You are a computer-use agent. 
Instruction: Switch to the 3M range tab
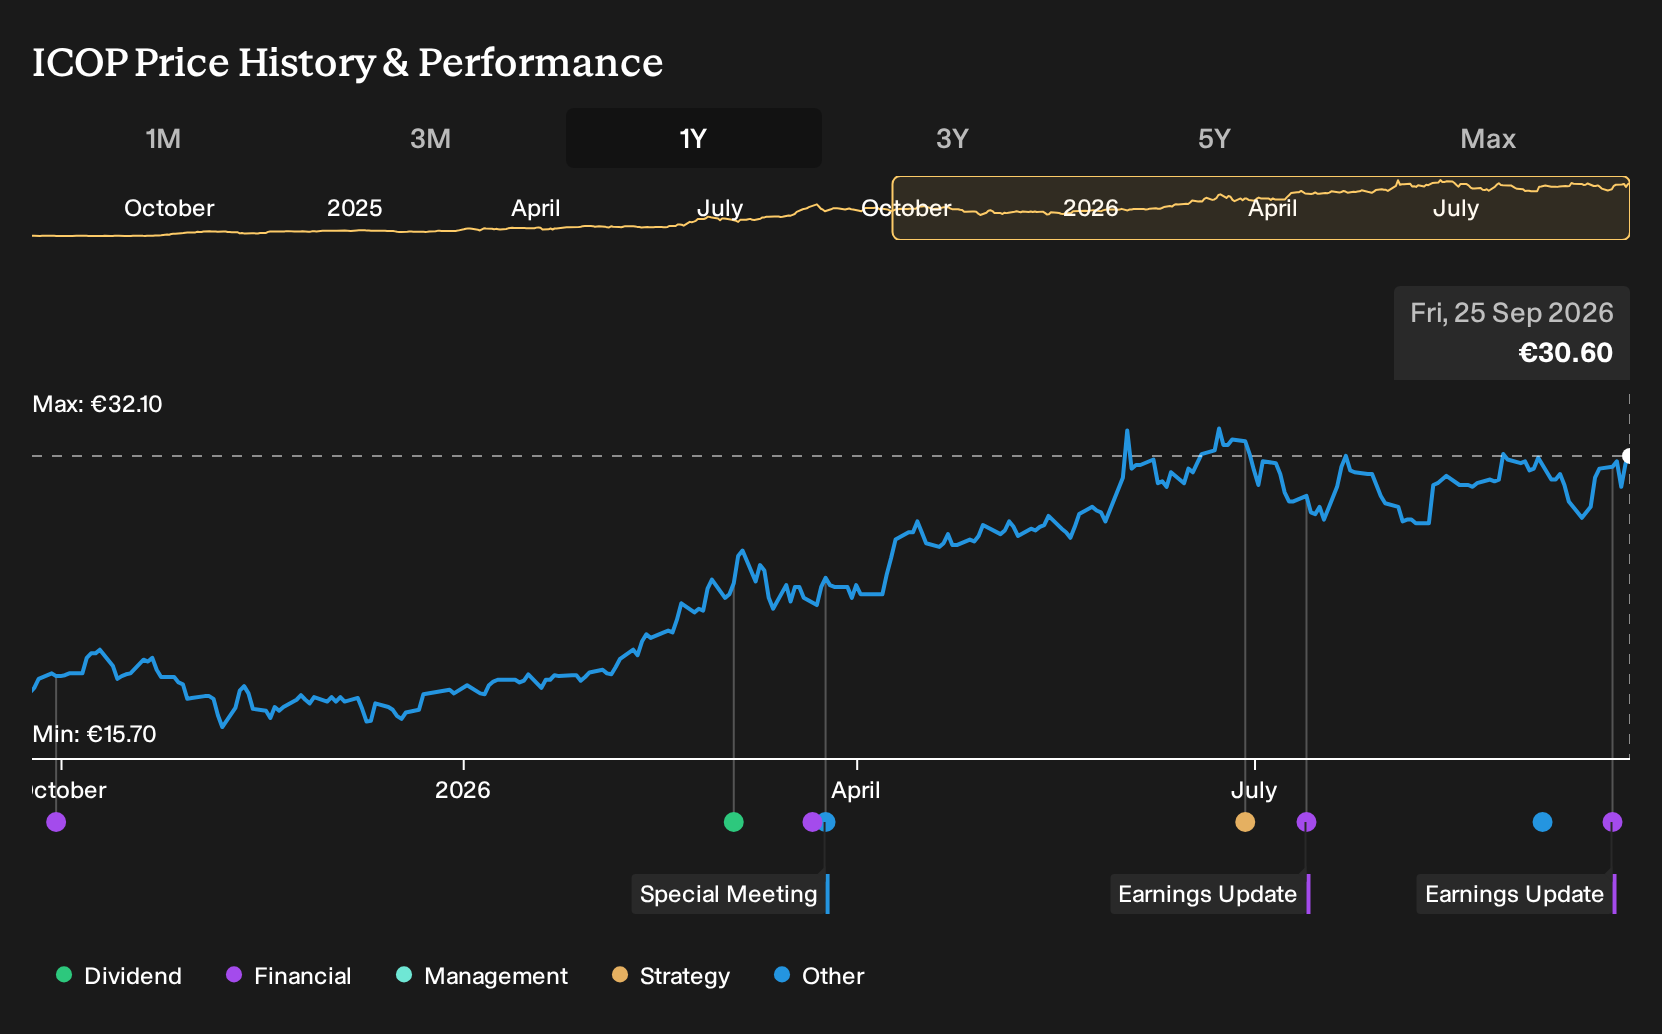coord(430,138)
